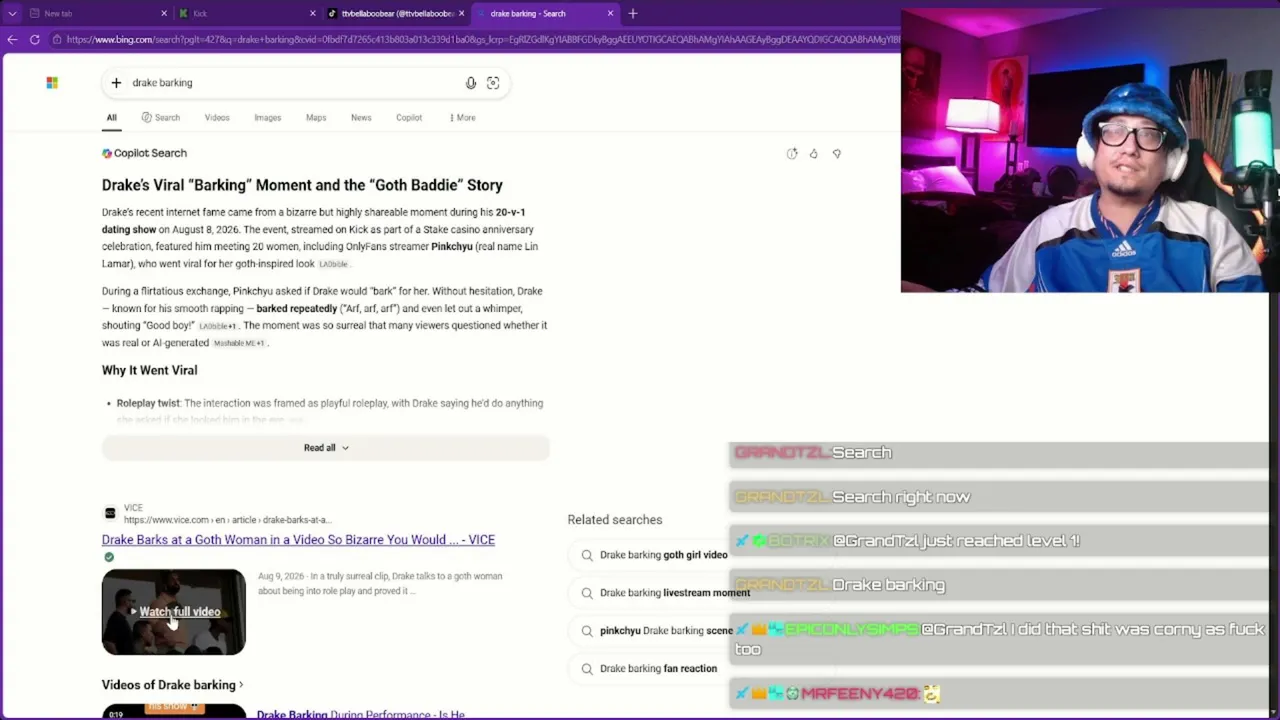
Task: Expand the Videos of Drake barking heading
Action: (x=172, y=685)
